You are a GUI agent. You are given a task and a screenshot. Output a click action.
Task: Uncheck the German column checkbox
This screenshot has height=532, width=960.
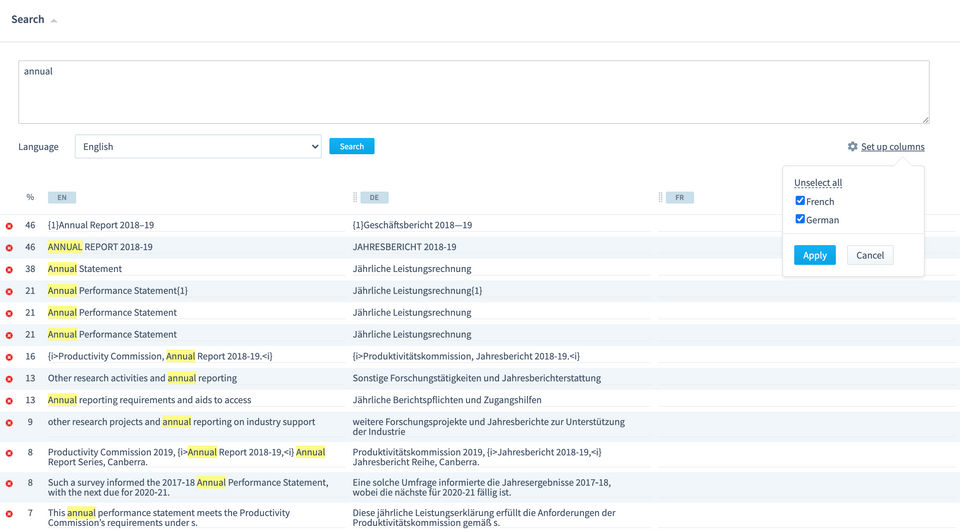800,219
